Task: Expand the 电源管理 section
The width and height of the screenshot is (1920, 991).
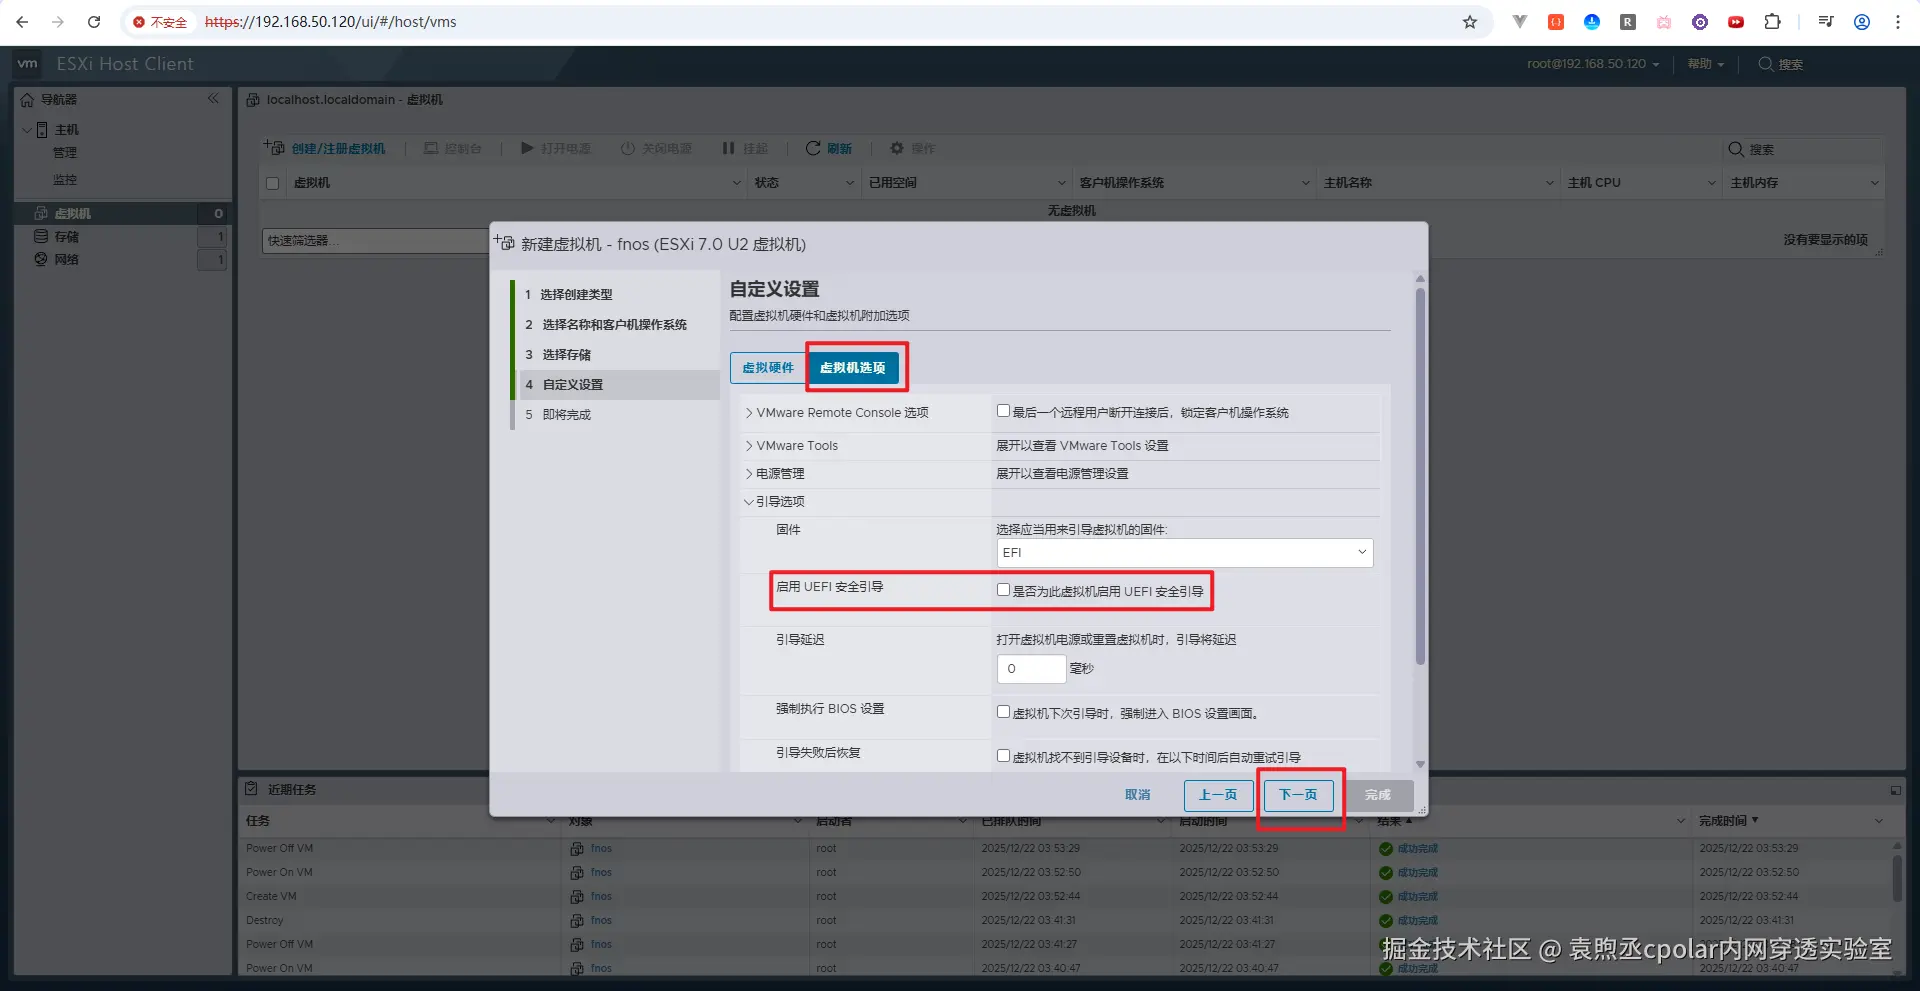Action: click(x=749, y=474)
